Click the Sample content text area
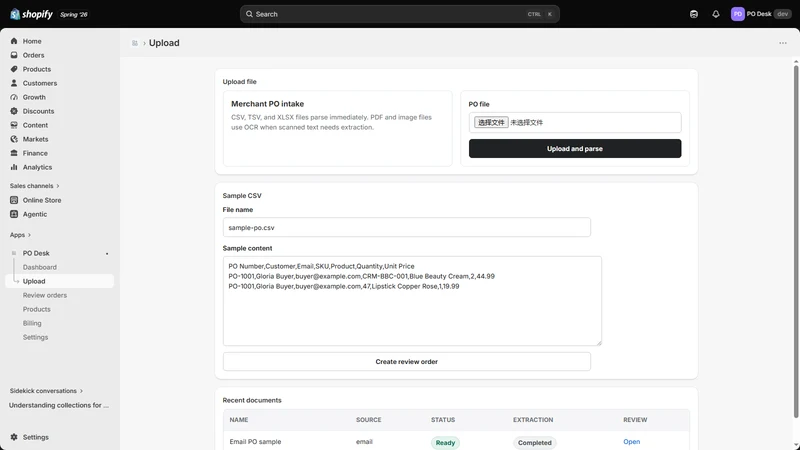The image size is (800, 450). [412, 301]
